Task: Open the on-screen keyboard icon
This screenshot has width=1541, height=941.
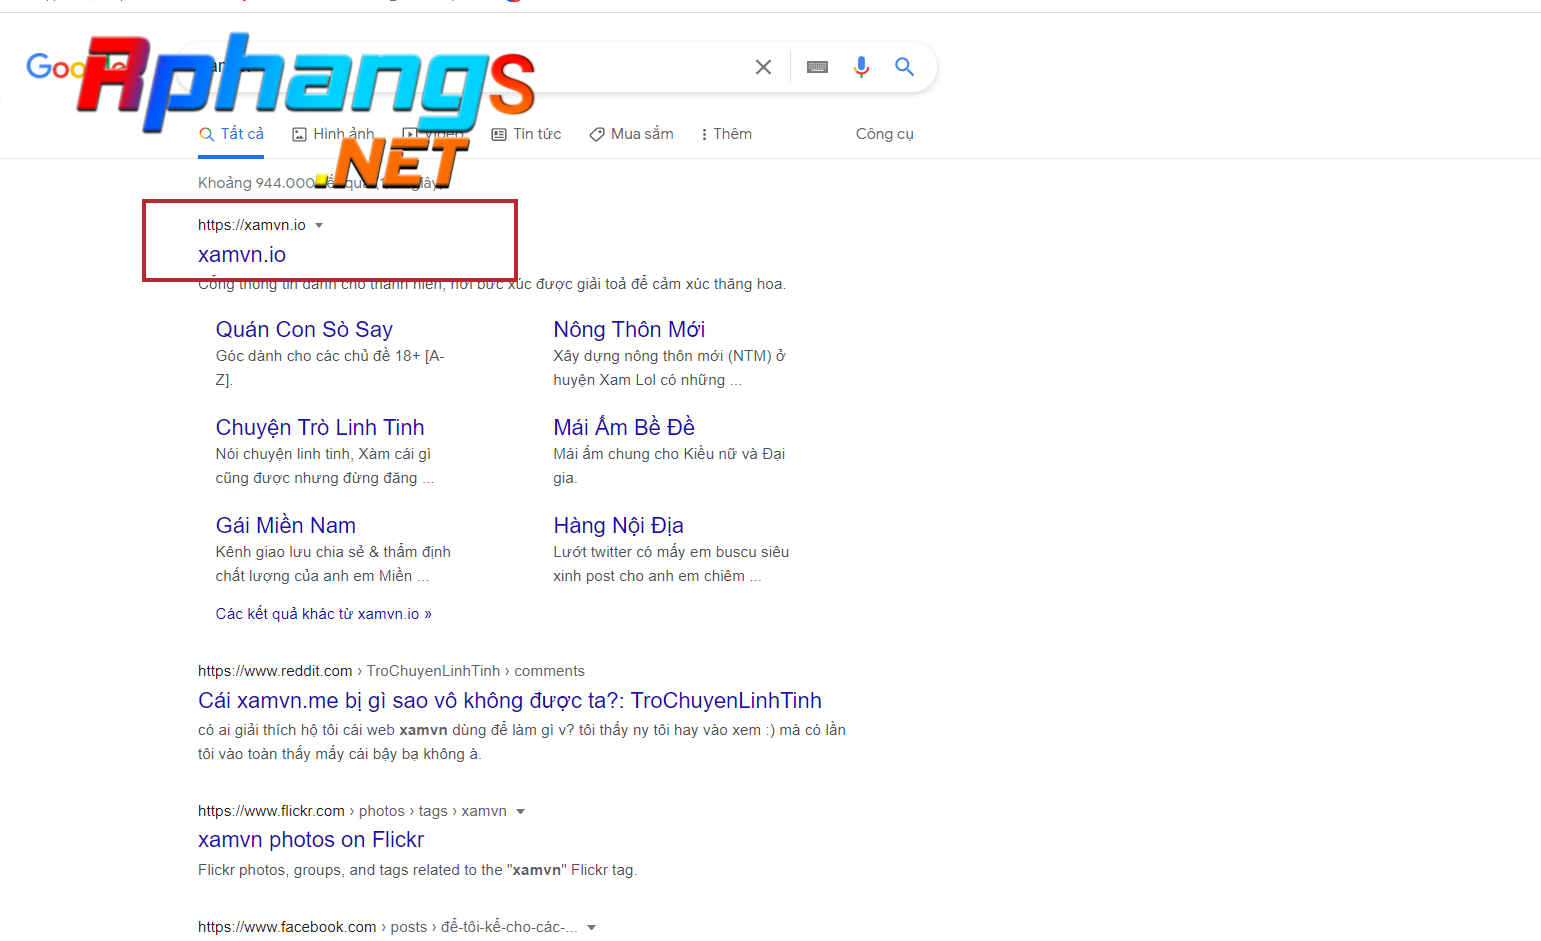Action: click(x=817, y=67)
